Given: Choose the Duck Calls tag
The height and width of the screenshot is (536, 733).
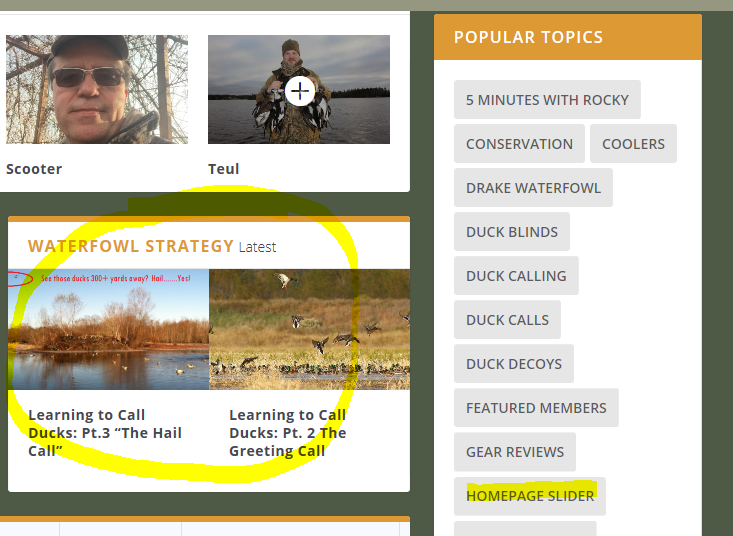Looking at the screenshot, I should pos(507,320).
